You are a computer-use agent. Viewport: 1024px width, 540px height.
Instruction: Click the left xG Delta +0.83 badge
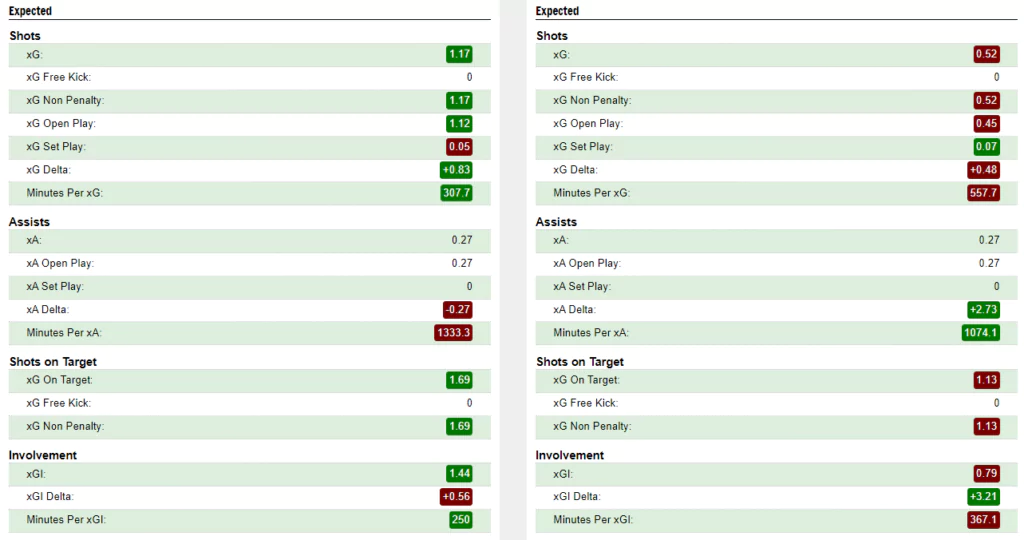pos(456,170)
